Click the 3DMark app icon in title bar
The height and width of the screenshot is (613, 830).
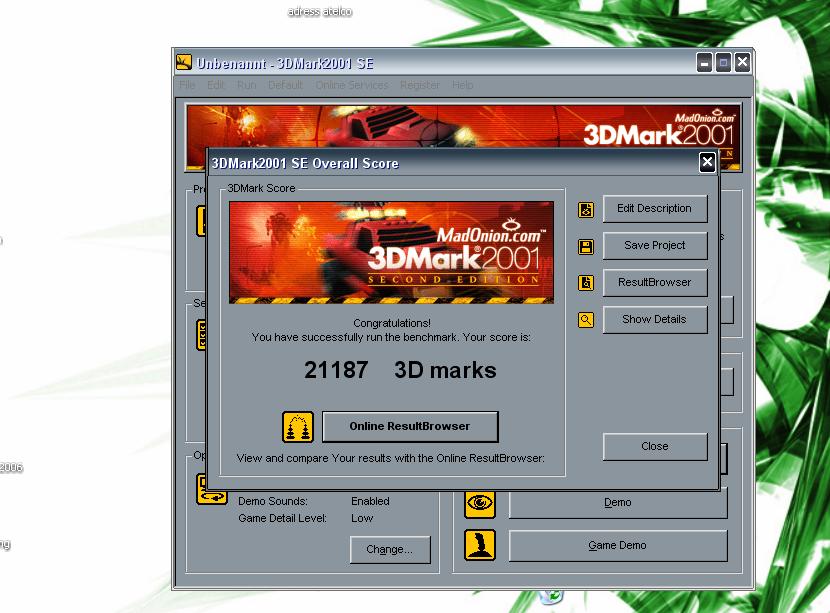coord(184,62)
